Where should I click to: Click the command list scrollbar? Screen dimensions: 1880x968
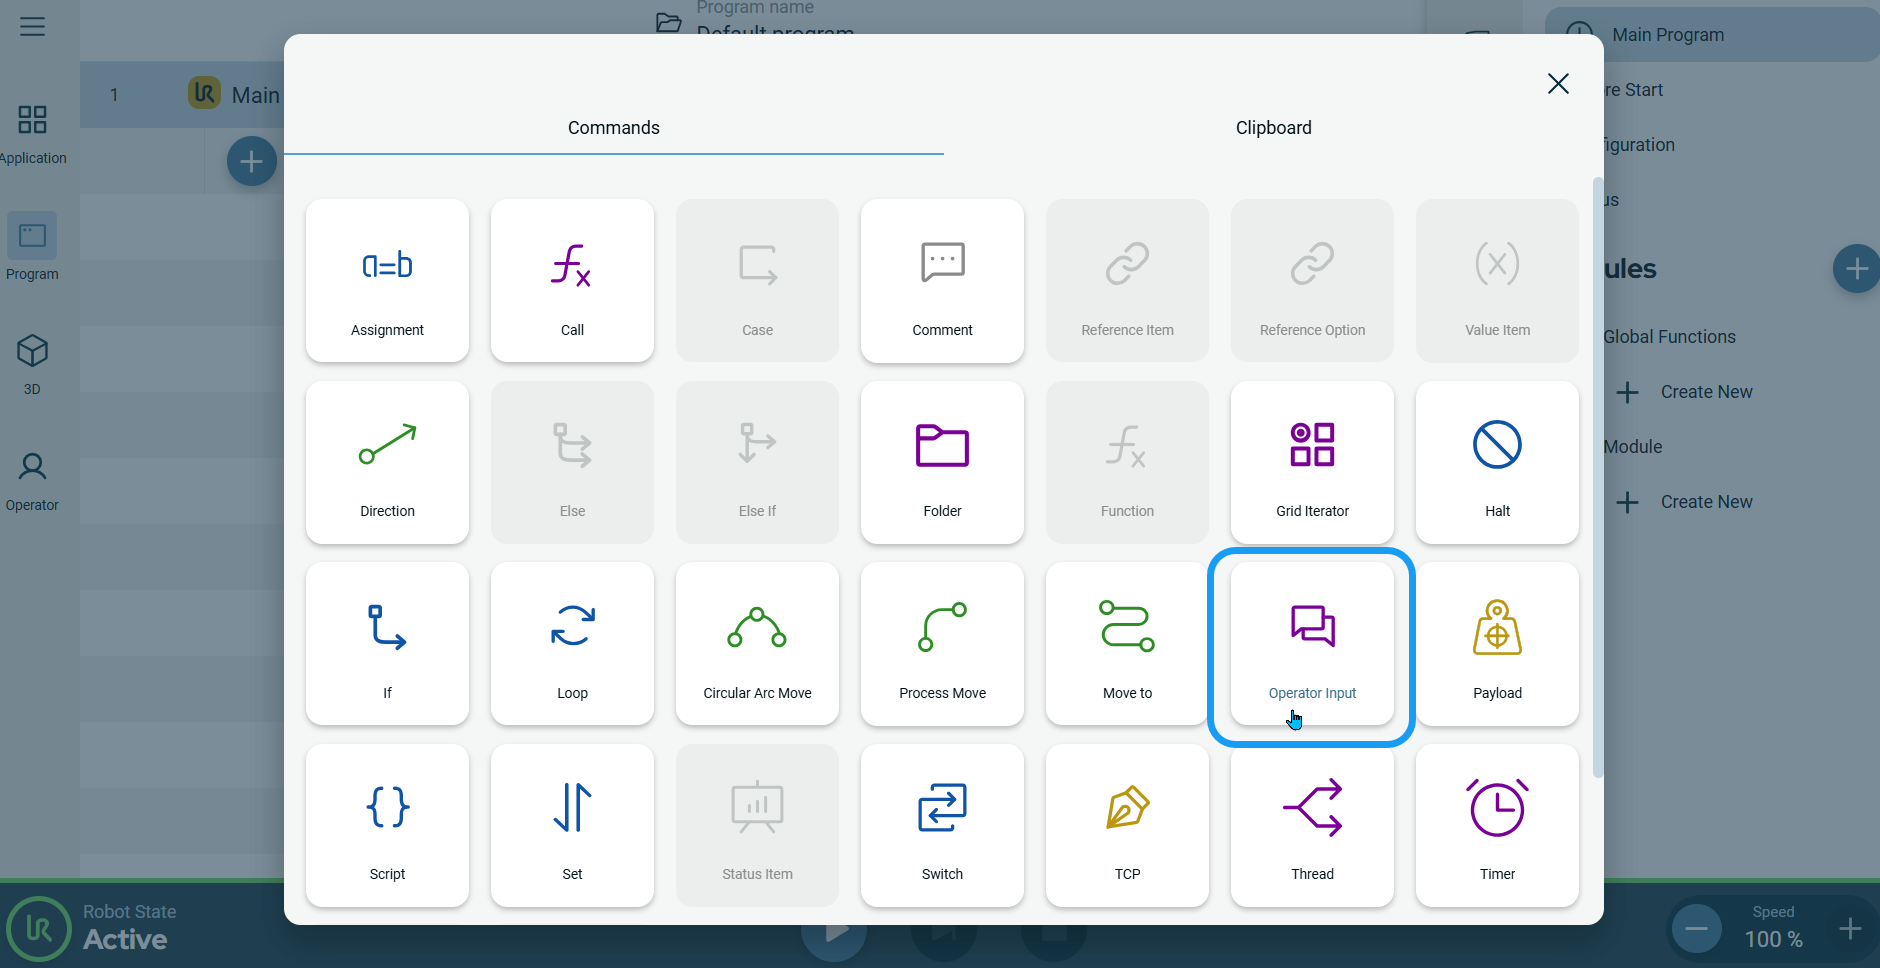tap(1597, 478)
